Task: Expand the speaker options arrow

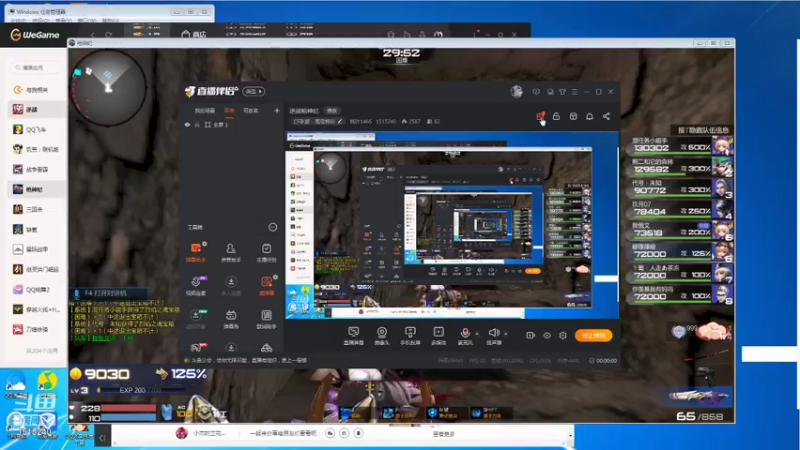Action: tap(506, 334)
